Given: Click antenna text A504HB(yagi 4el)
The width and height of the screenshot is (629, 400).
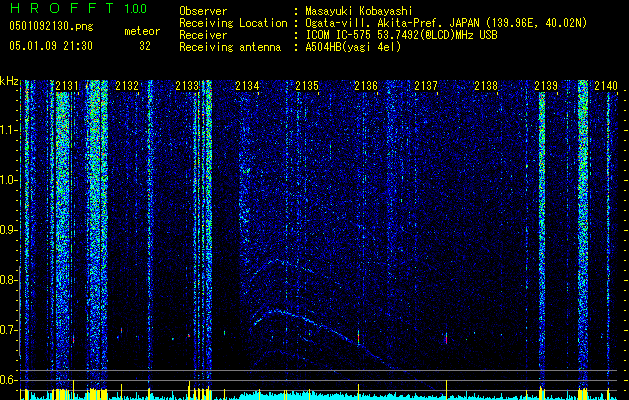Looking at the screenshot, I should 353,47.
